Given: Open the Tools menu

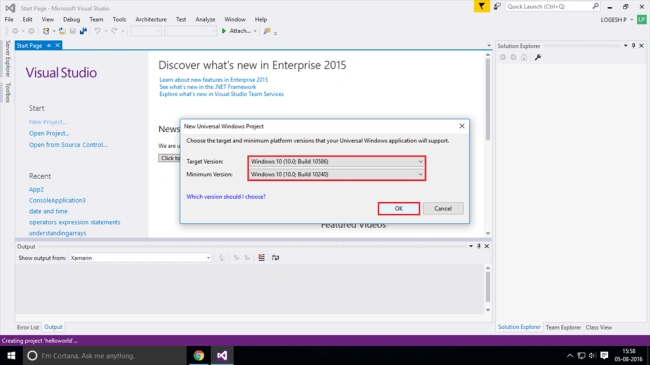Looking at the screenshot, I should [x=119, y=19].
